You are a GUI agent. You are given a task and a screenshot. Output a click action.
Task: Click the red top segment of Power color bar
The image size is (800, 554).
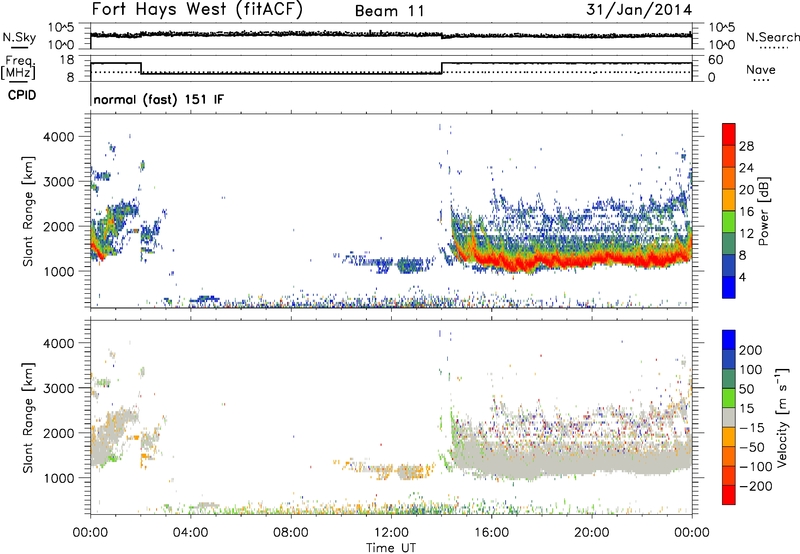click(729, 135)
